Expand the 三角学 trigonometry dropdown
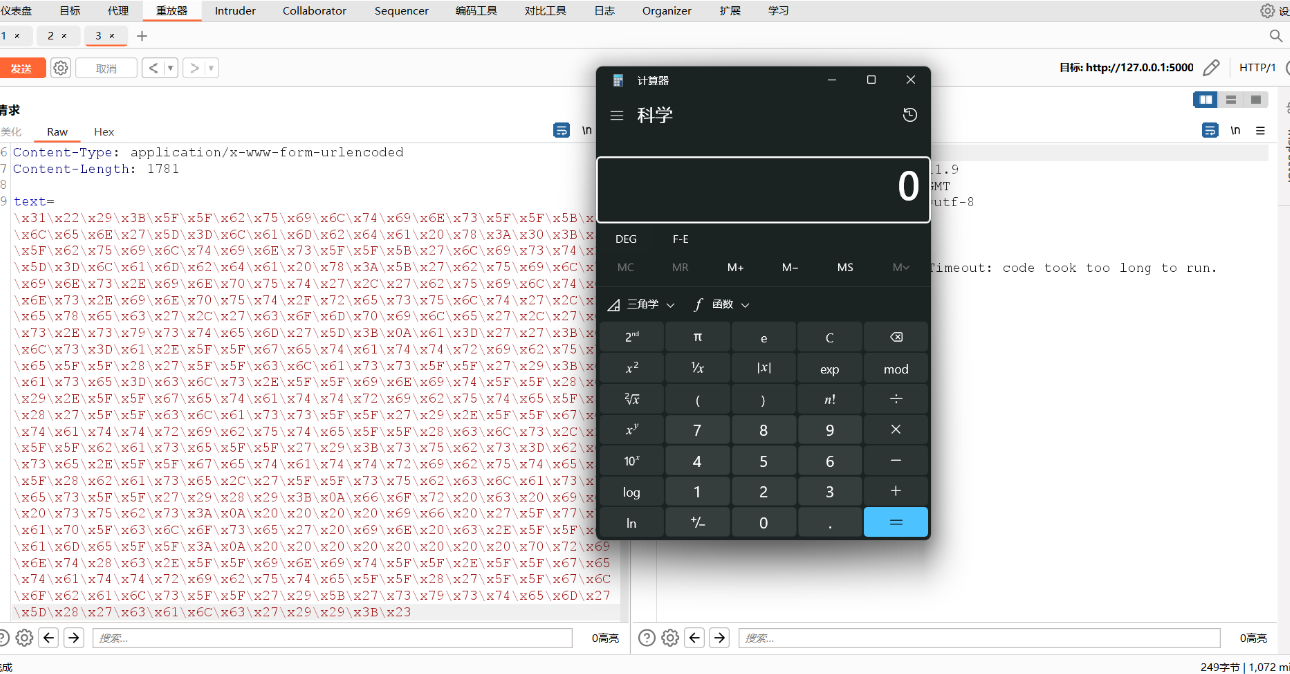 point(641,305)
